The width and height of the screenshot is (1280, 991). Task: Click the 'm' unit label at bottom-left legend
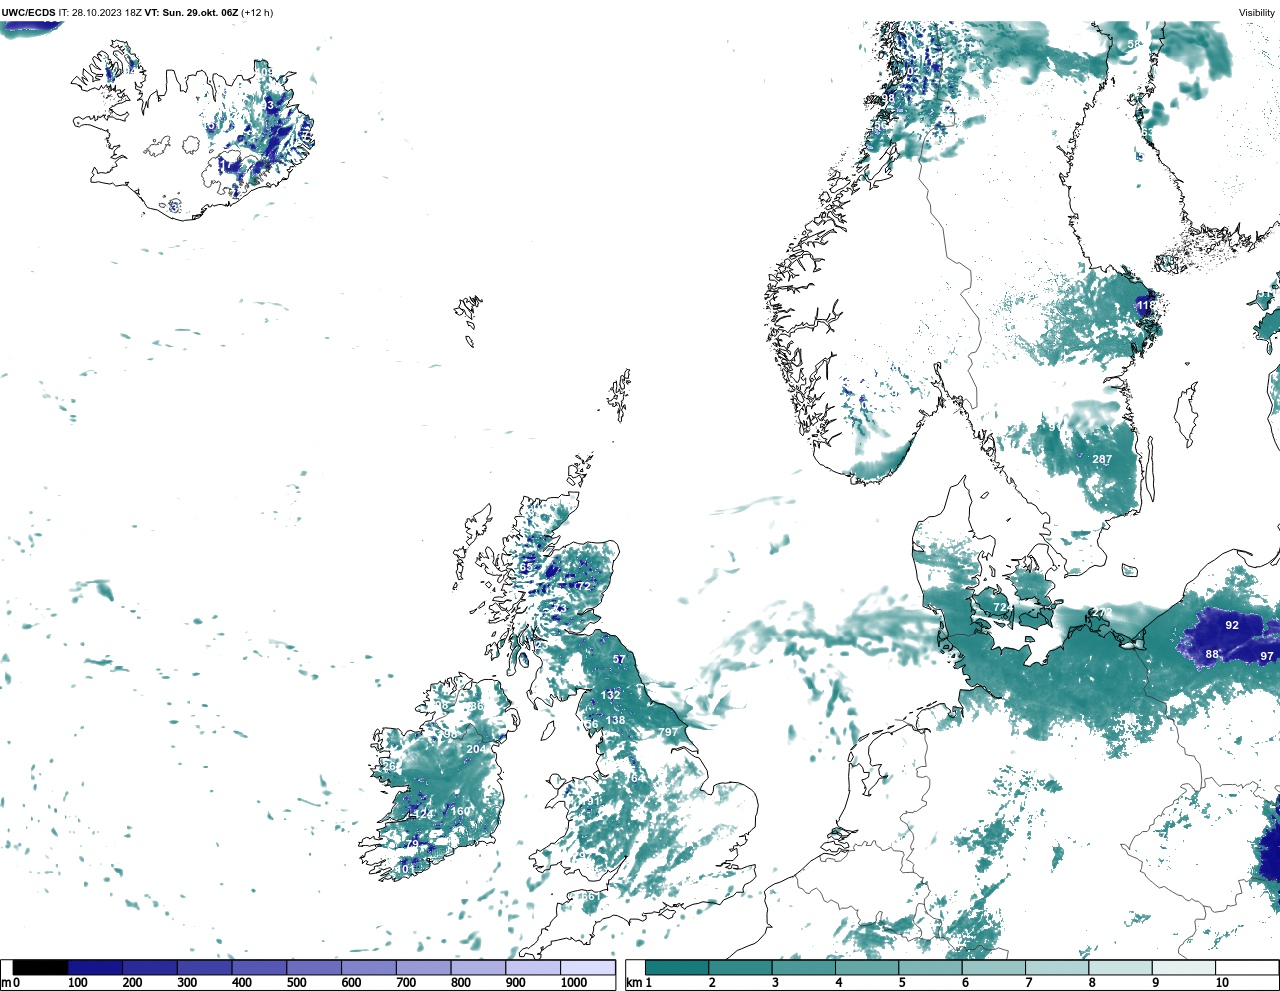click(6, 983)
